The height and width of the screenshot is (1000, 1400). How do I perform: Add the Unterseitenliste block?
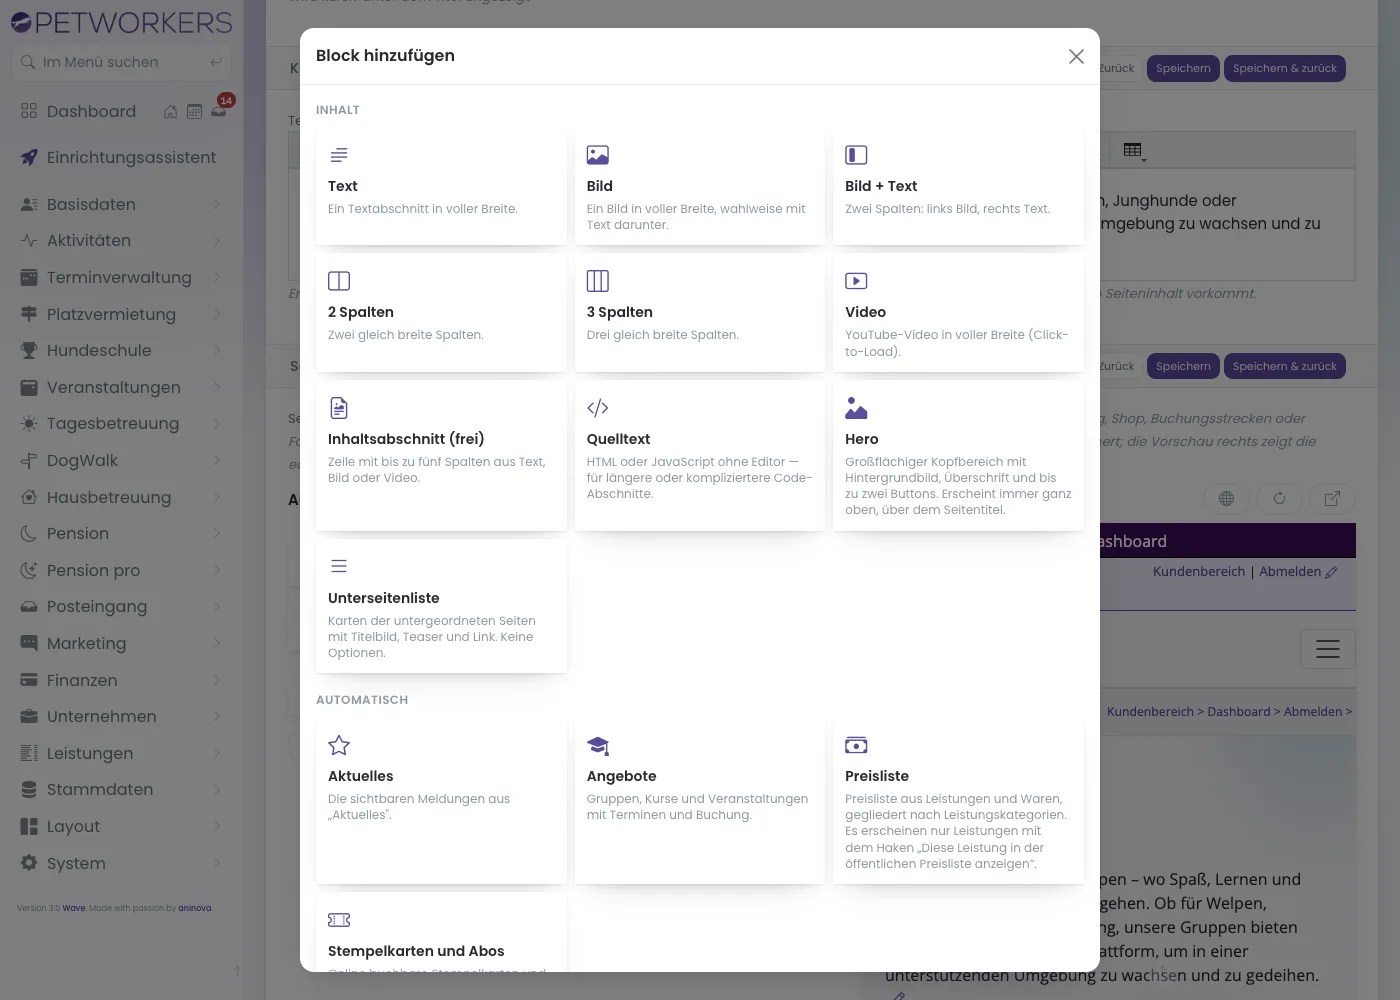[441, 607]
